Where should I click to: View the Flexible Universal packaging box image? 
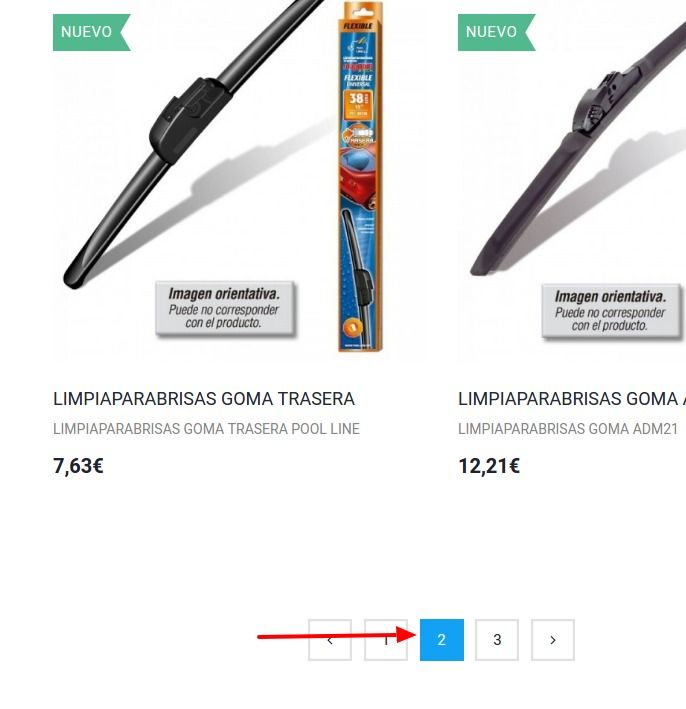coord(361,176)
